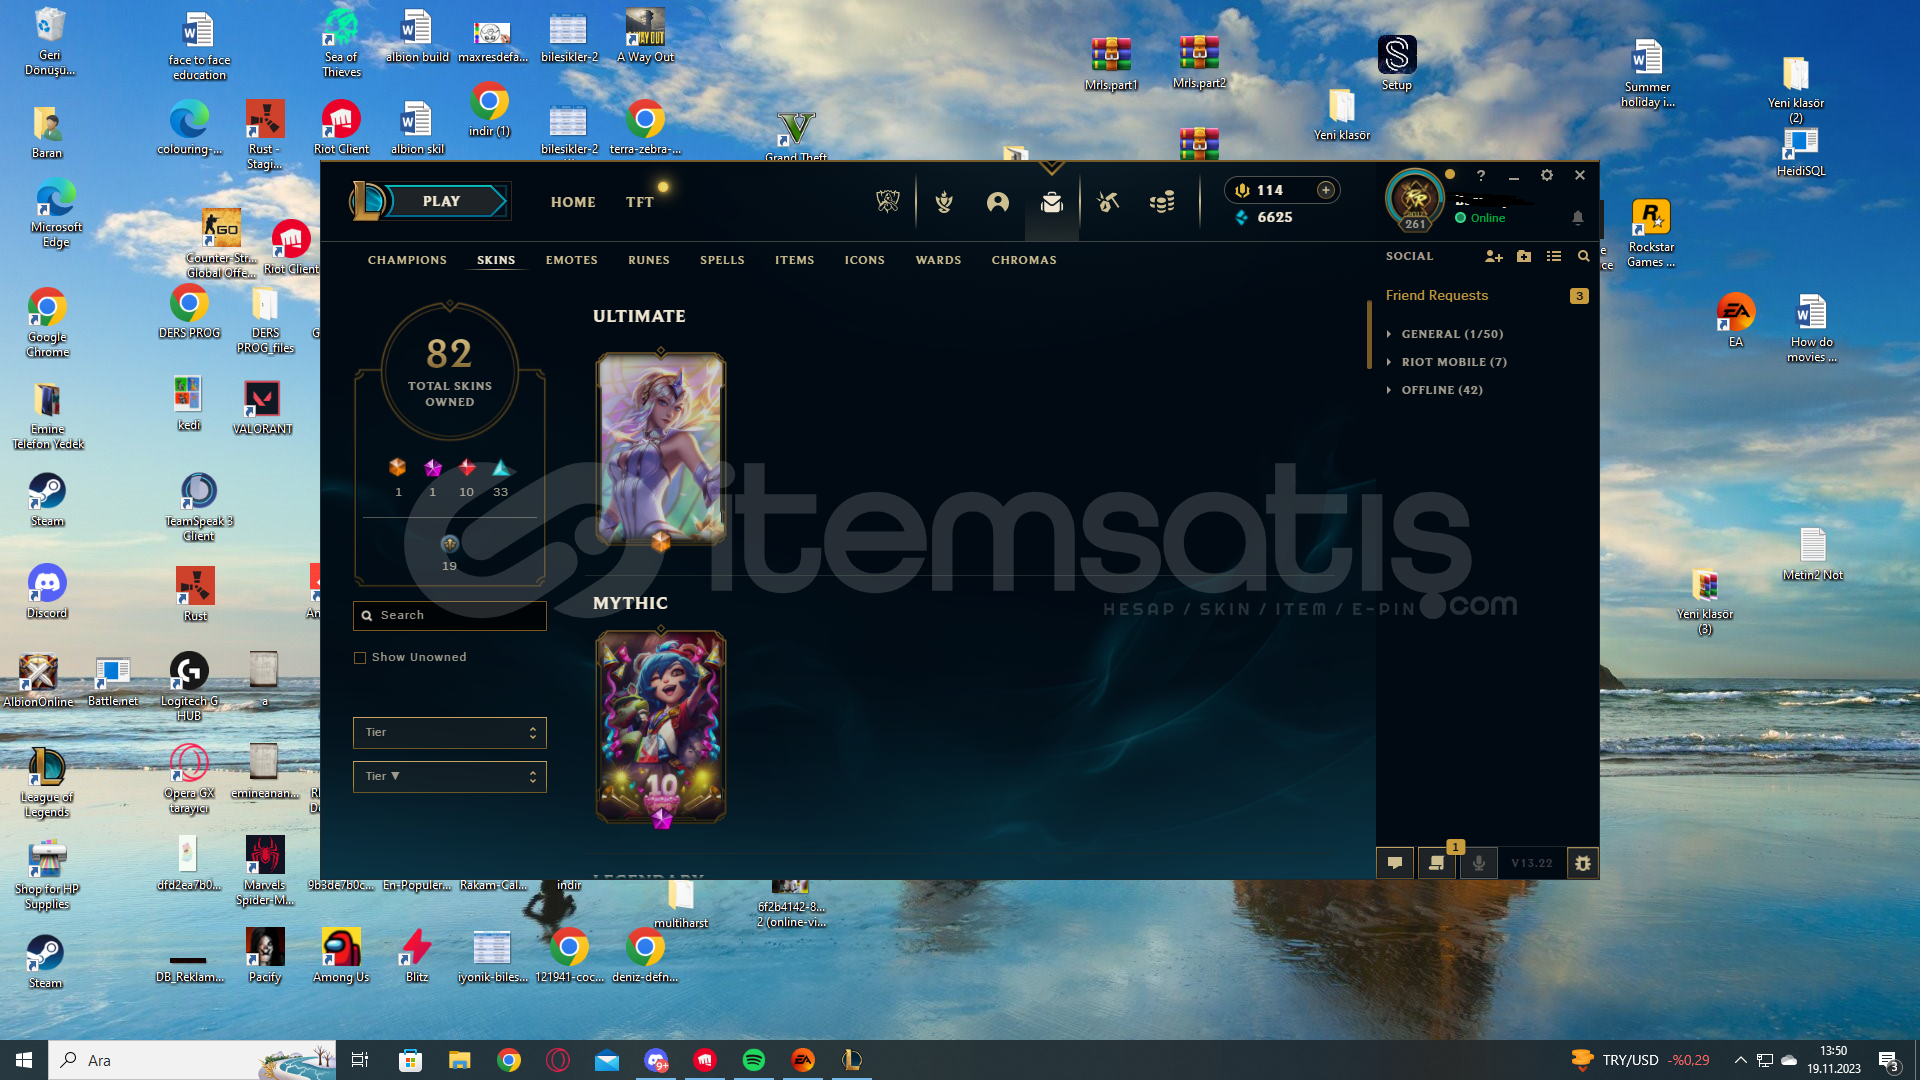Click the plus button to buy RP
The image size is (1920, 1080).
1326,190
